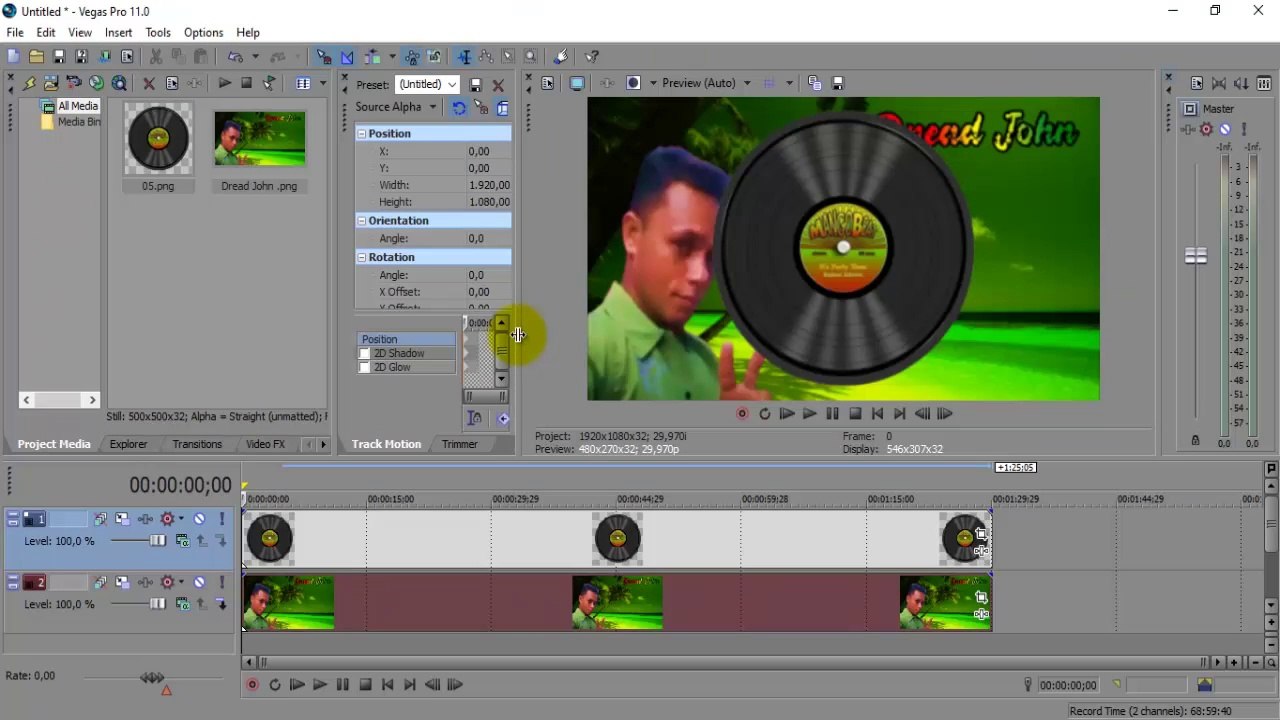The width and height of the screenshot is (1280, 720).
Task: Click the Cut scissors icon in the toolbar
Action: pos(155,57)
